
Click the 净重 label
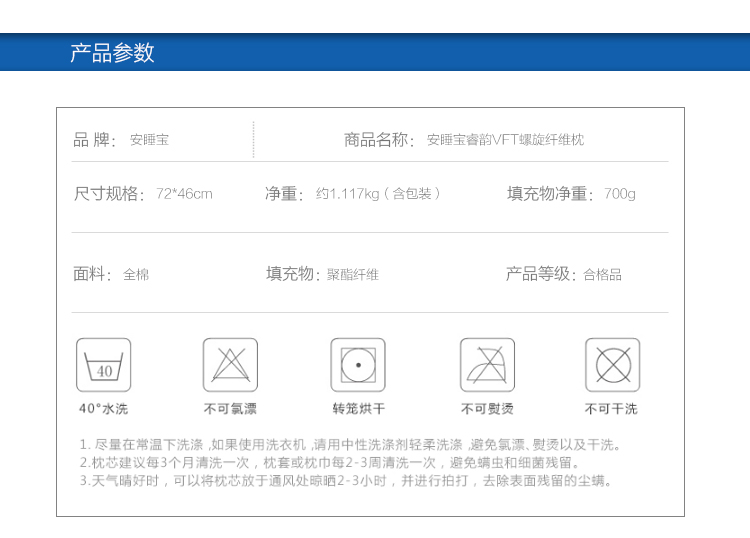tap(285, 194)
